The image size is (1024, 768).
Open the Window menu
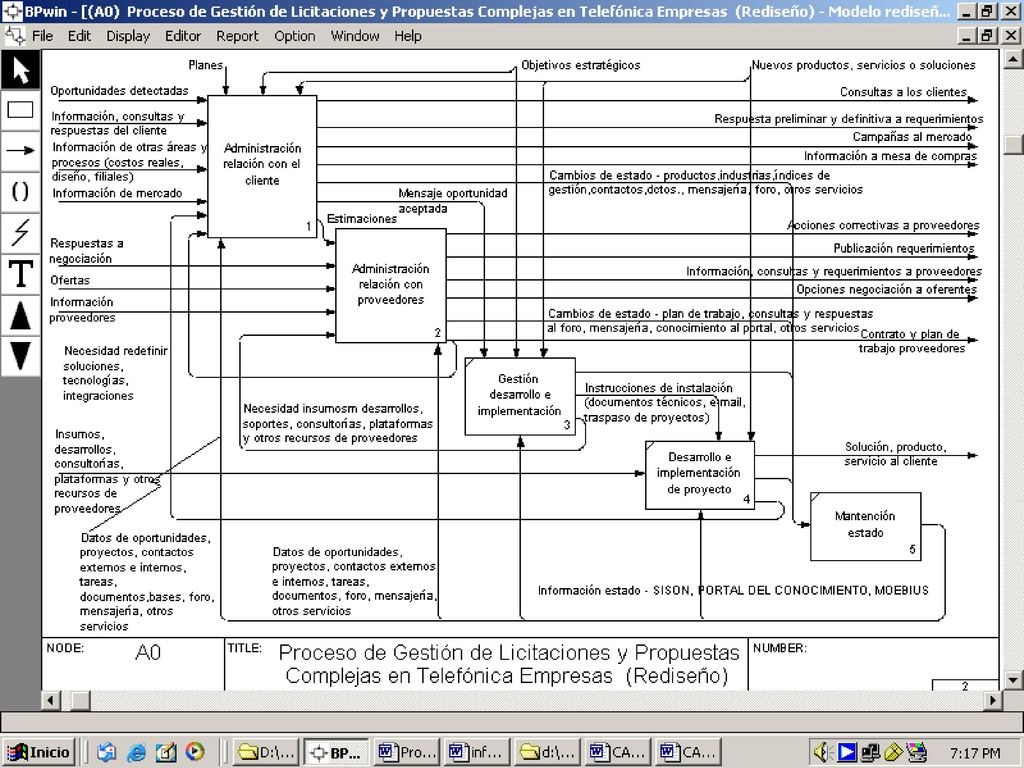(x=355, y=36)
